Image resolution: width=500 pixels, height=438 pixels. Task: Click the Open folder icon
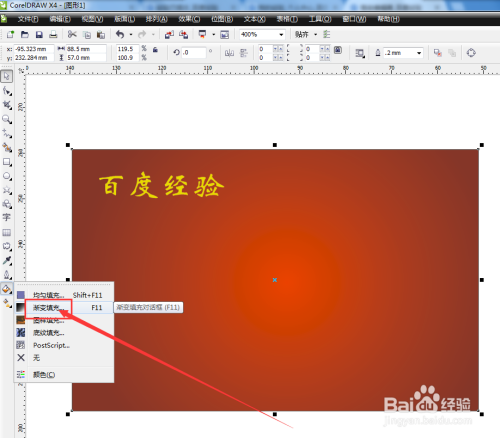(x=25, y=34)
